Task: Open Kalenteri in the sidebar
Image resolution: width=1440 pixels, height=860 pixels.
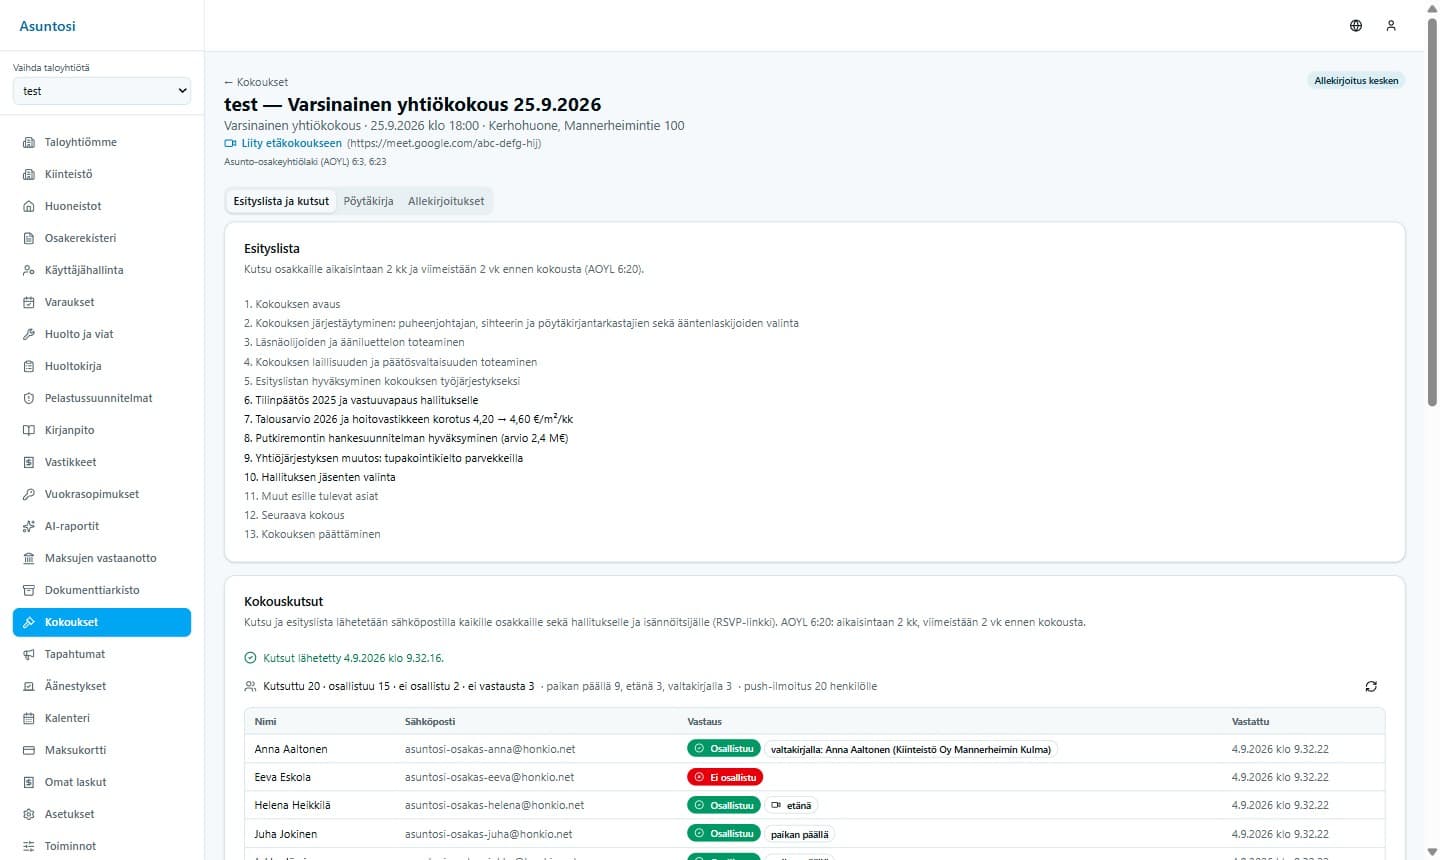Action: coord(102,718)
